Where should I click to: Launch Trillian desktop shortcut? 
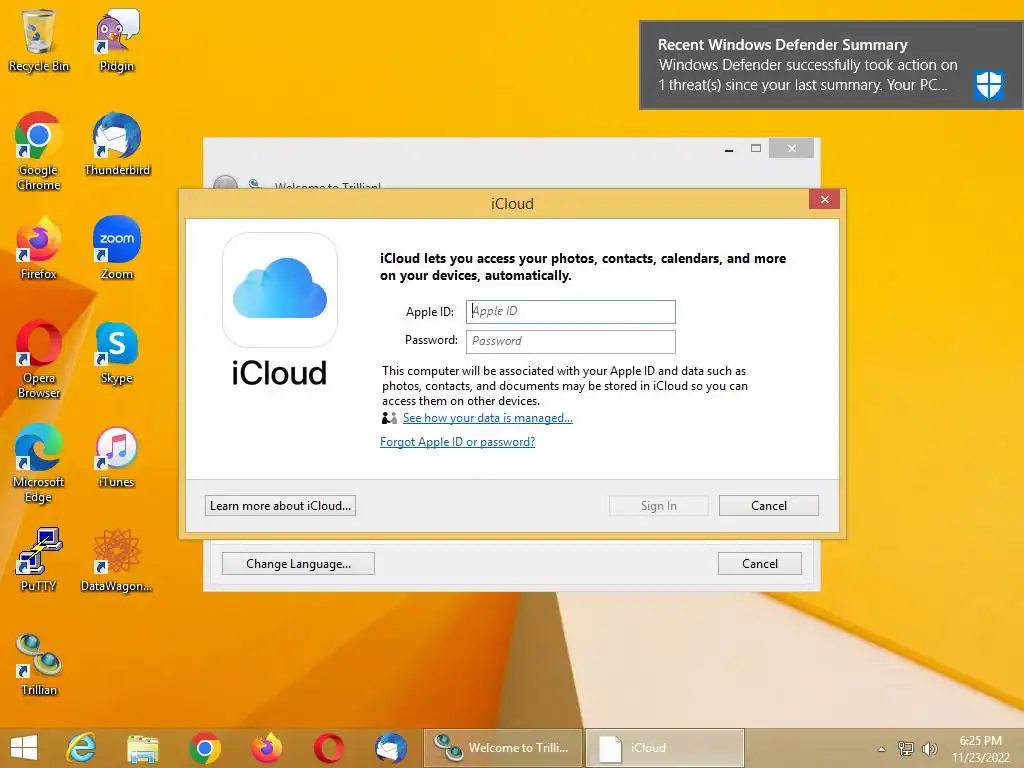pos(39,664)
